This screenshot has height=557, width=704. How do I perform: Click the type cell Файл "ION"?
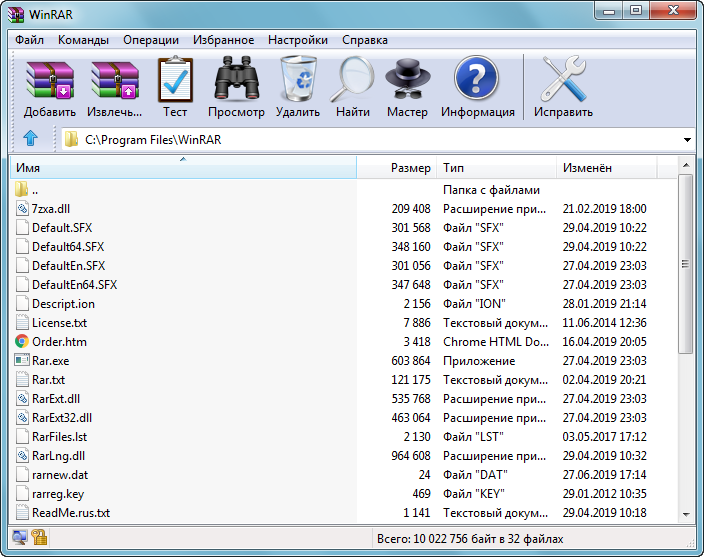coord(474,304)
